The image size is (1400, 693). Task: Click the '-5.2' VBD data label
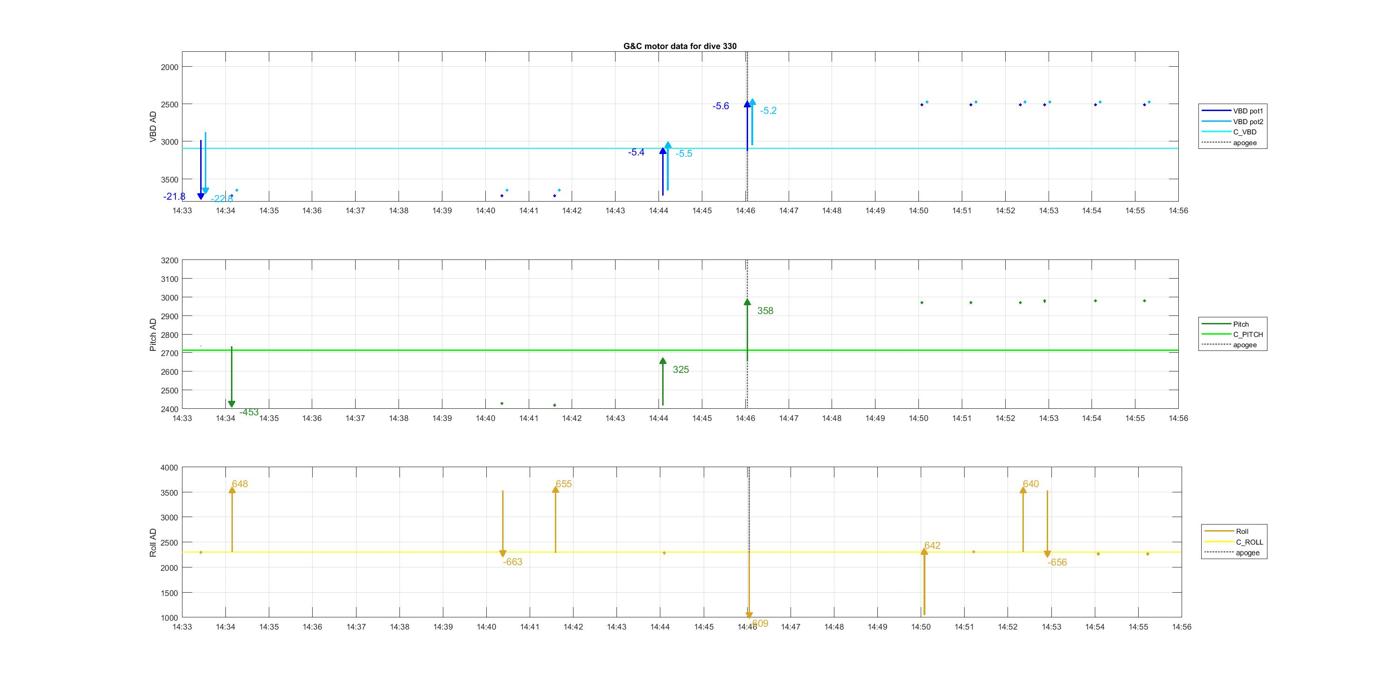click(x=768, y=111)
